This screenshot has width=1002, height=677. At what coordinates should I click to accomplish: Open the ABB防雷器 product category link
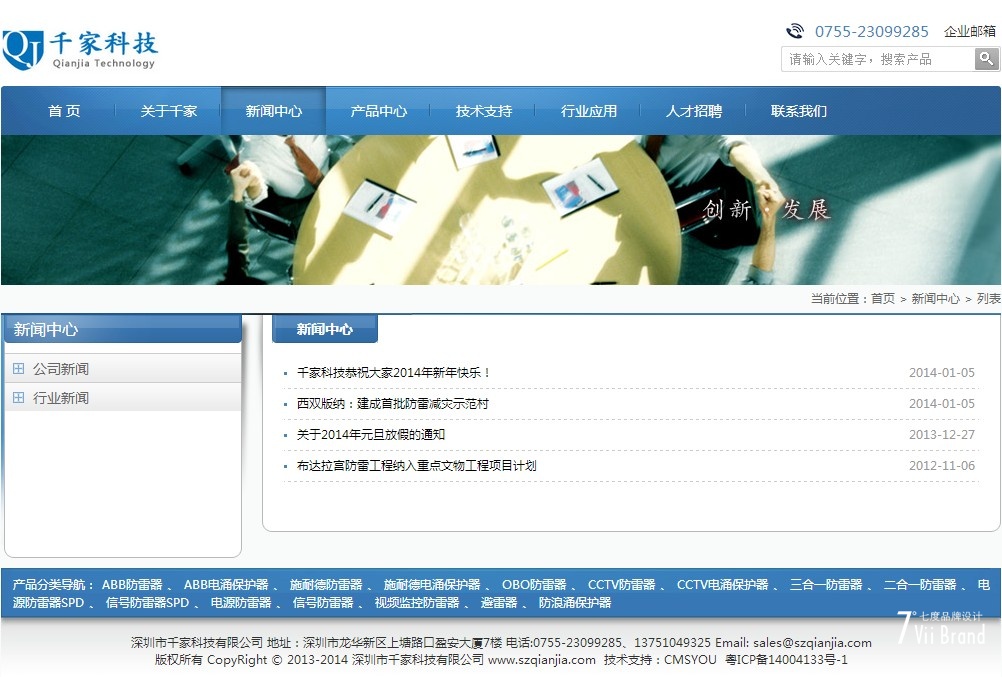132,585
